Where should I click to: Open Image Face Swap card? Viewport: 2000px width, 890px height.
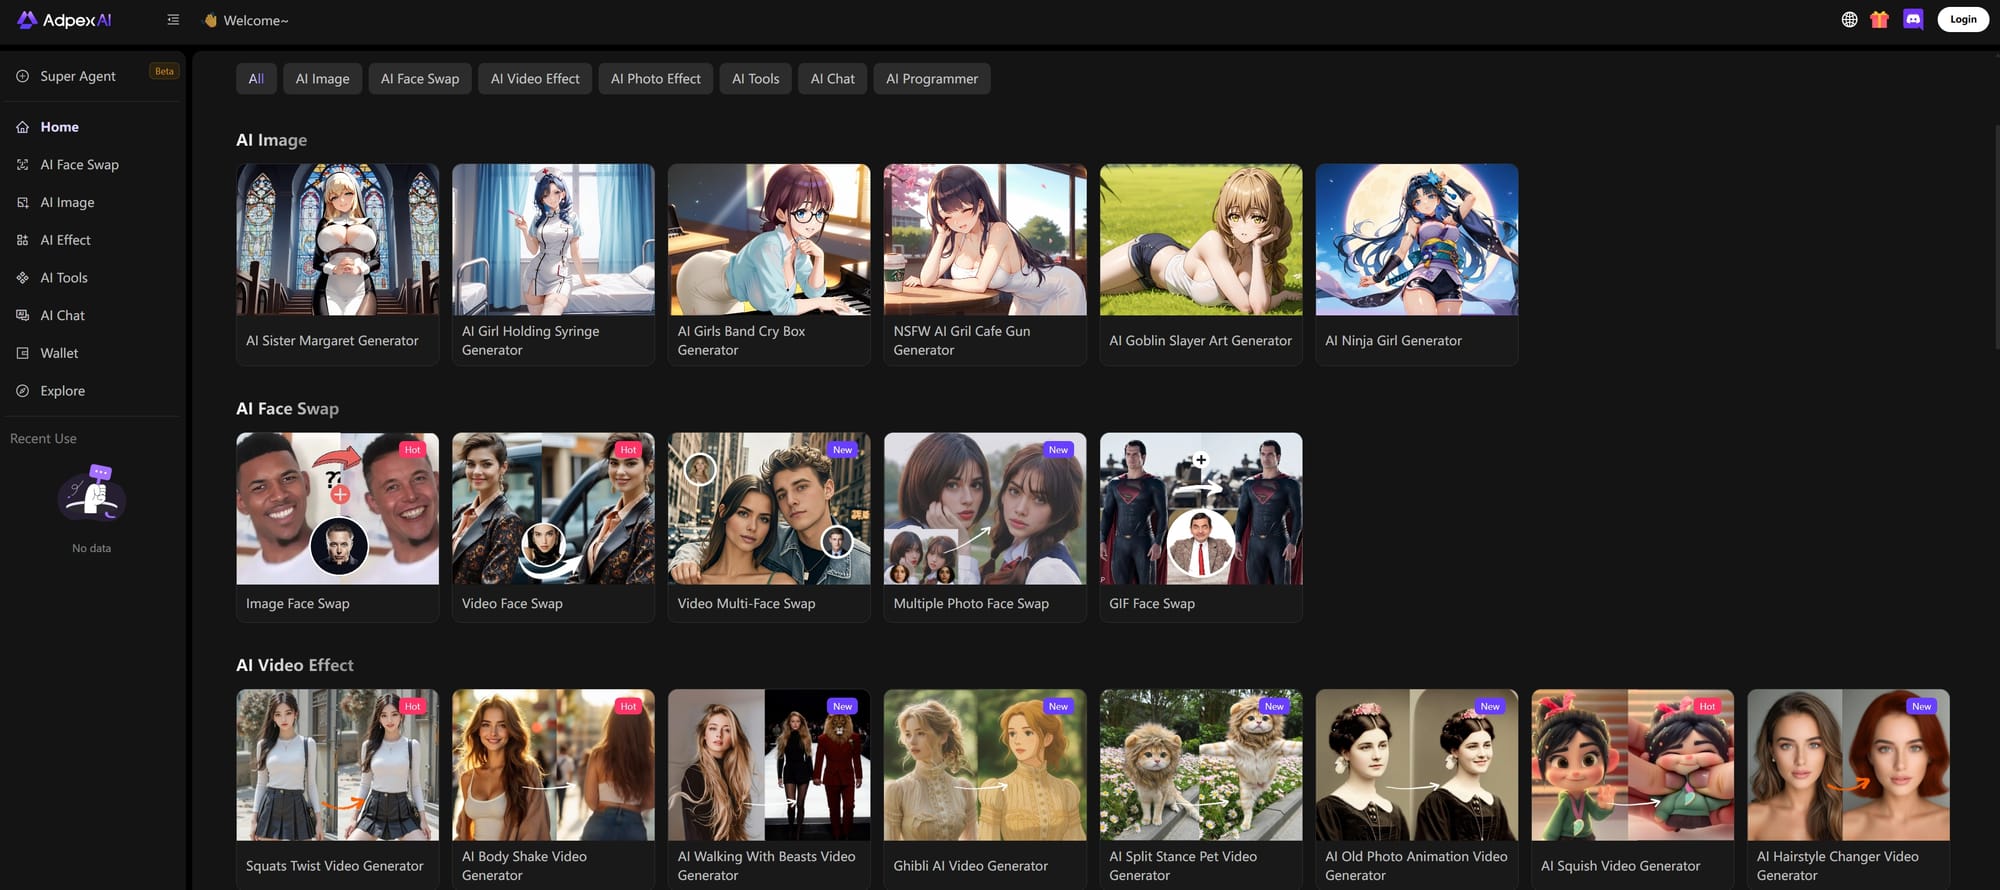click(337, 527)
